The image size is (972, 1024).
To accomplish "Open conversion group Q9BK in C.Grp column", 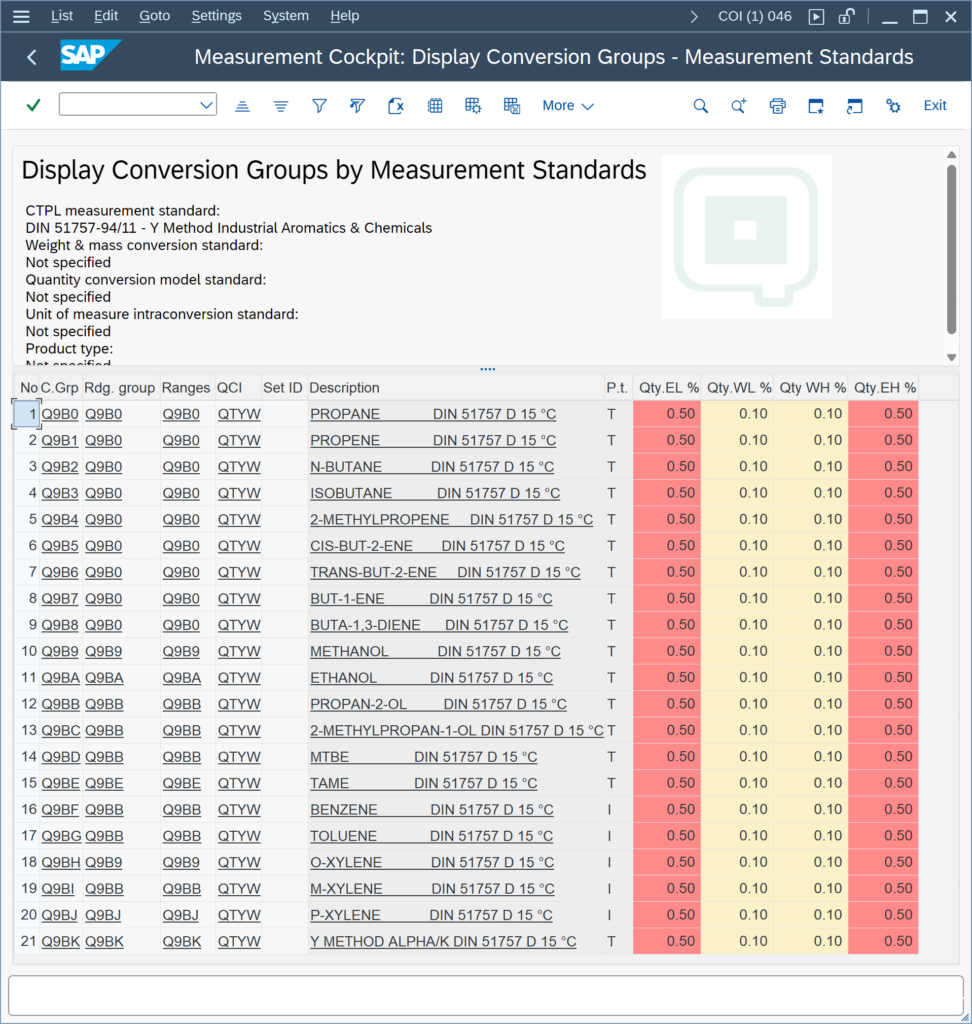I will [x=61, y=942].
